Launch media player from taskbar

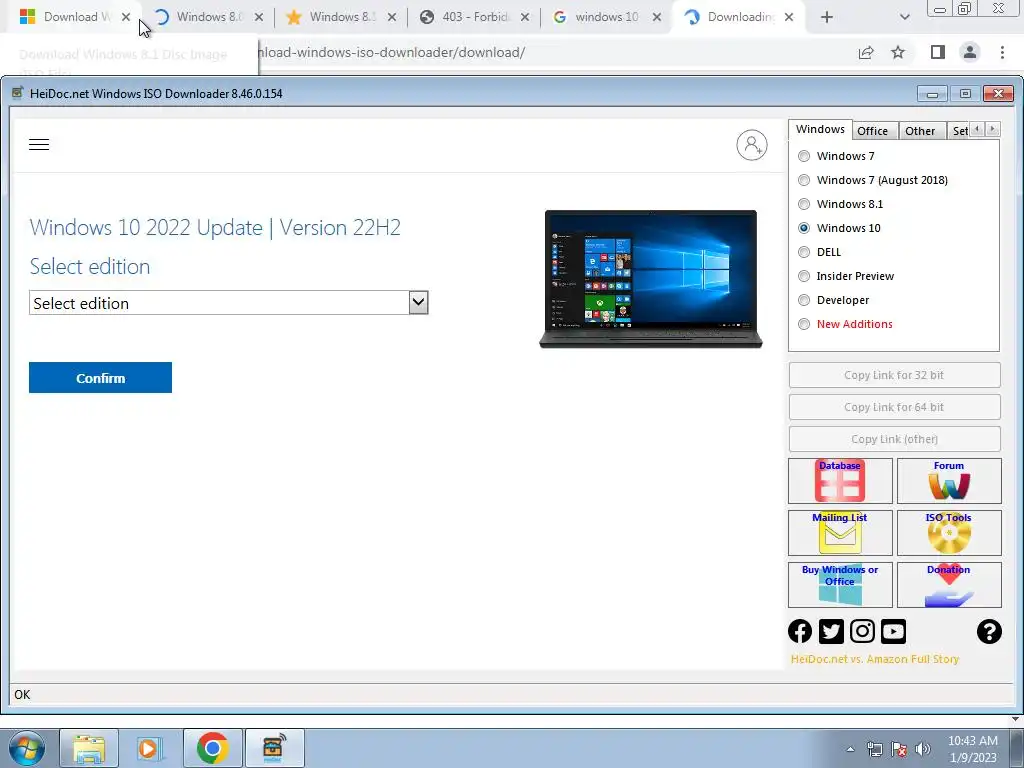coord(150,748)
